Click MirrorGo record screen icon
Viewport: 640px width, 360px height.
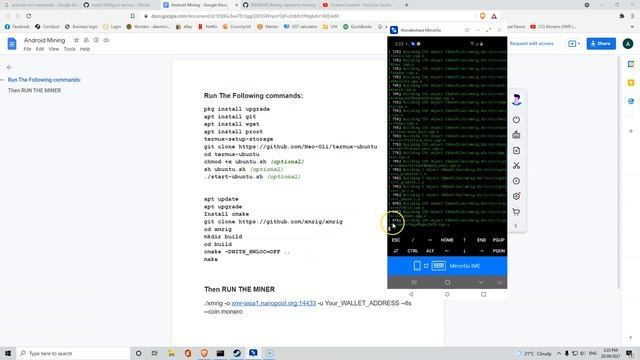(516, 181)
